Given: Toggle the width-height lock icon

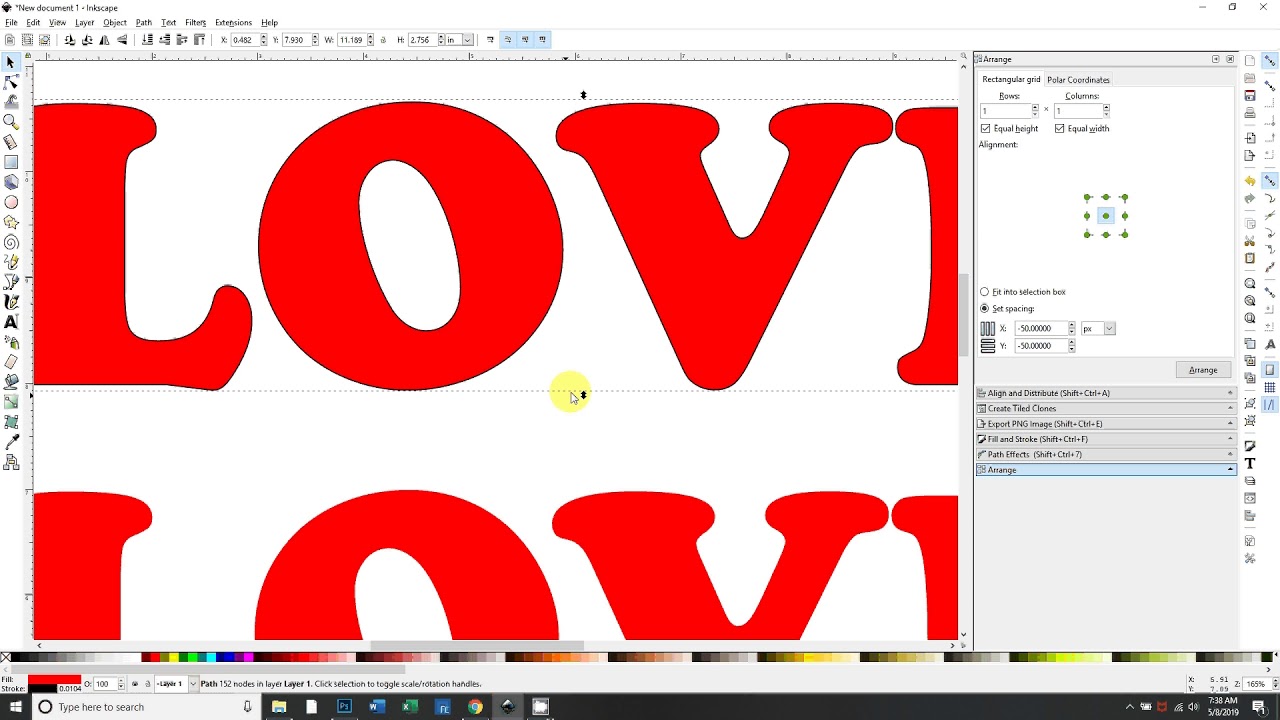Looking at the screenshot, I should pyautogui.click(x=383, y=40).
